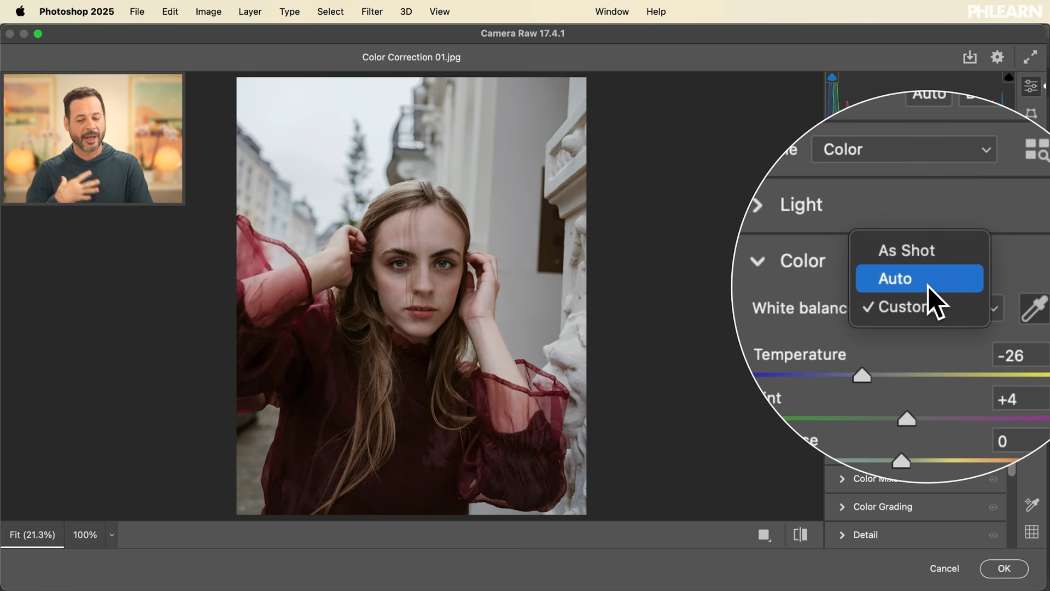Click the Color Correction 01.jpg filename

[x=411, y=57]
